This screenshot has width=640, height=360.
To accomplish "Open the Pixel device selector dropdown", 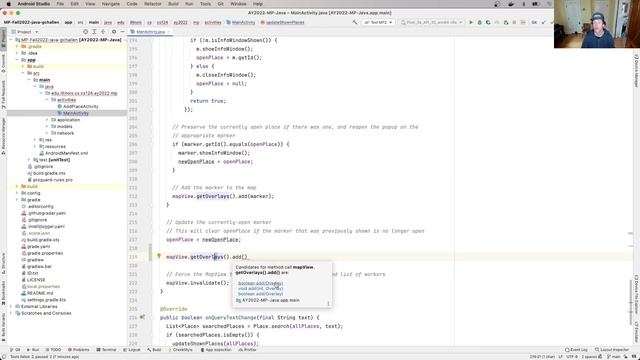I will 432,22.
